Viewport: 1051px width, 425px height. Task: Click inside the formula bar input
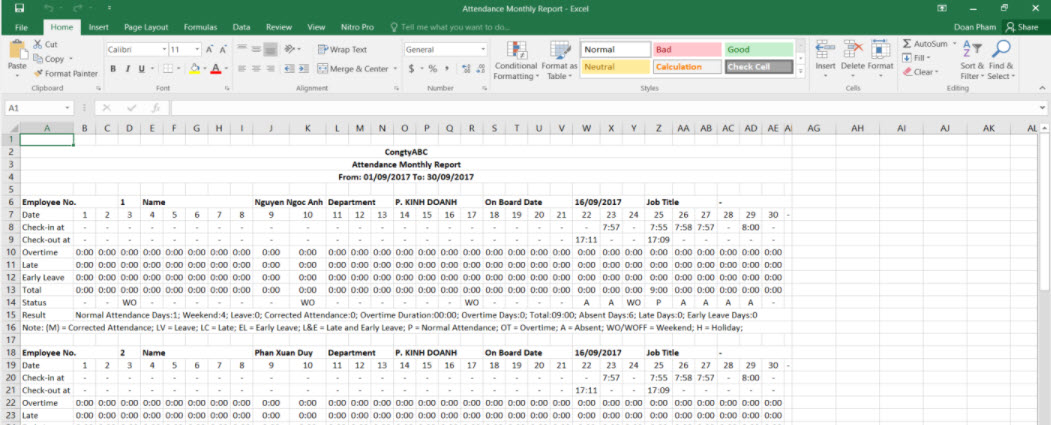[600, 107]
